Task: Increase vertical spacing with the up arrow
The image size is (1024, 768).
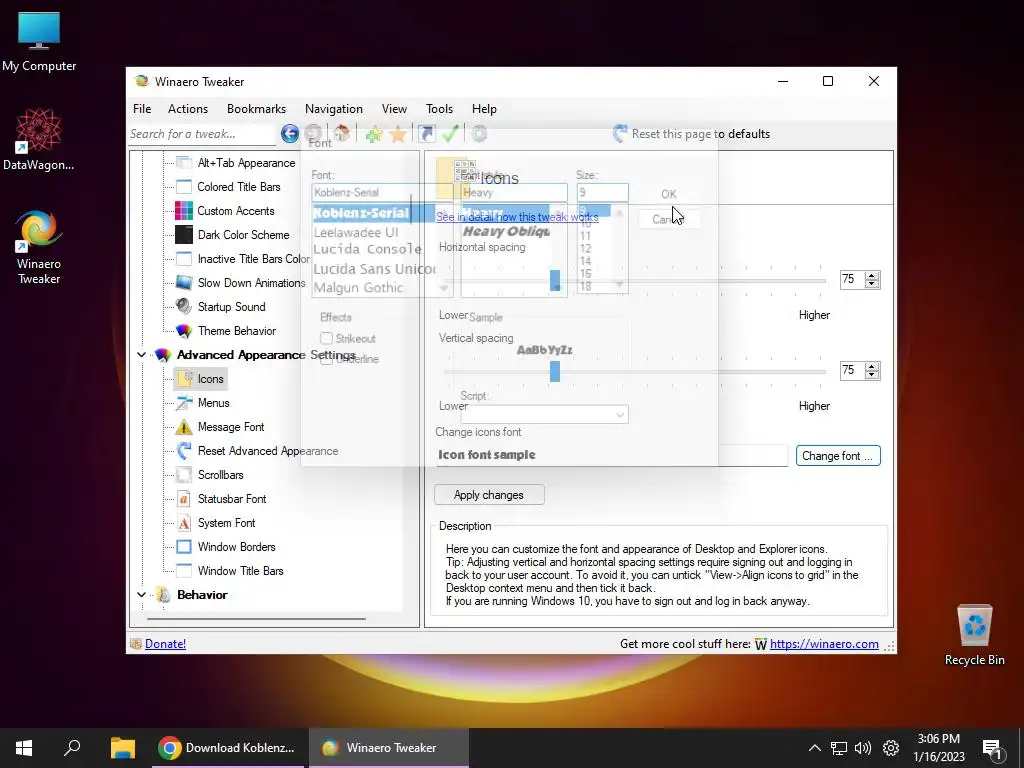Action: click(x=872, y=366)
